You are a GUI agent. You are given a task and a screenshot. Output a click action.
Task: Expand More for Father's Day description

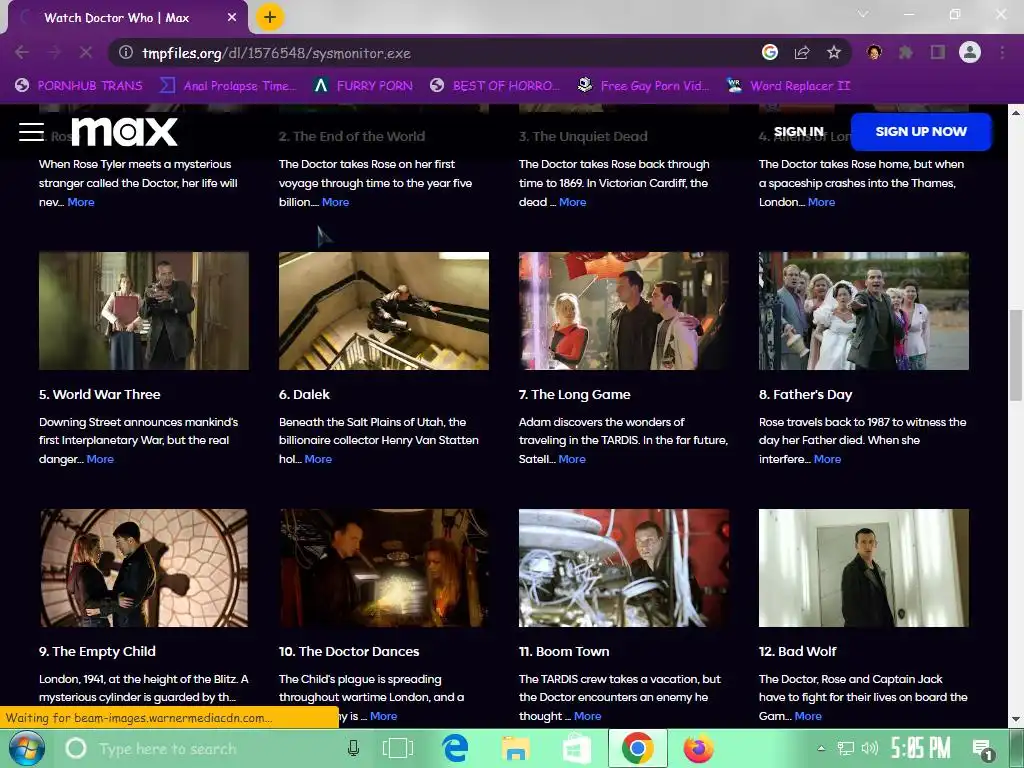tap(827, 459)
